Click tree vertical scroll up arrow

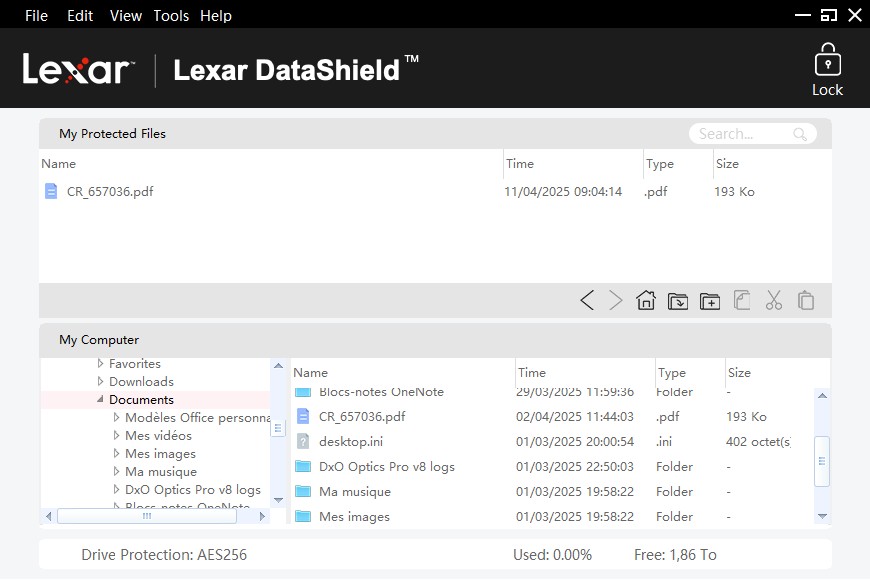tap(279, 366)
